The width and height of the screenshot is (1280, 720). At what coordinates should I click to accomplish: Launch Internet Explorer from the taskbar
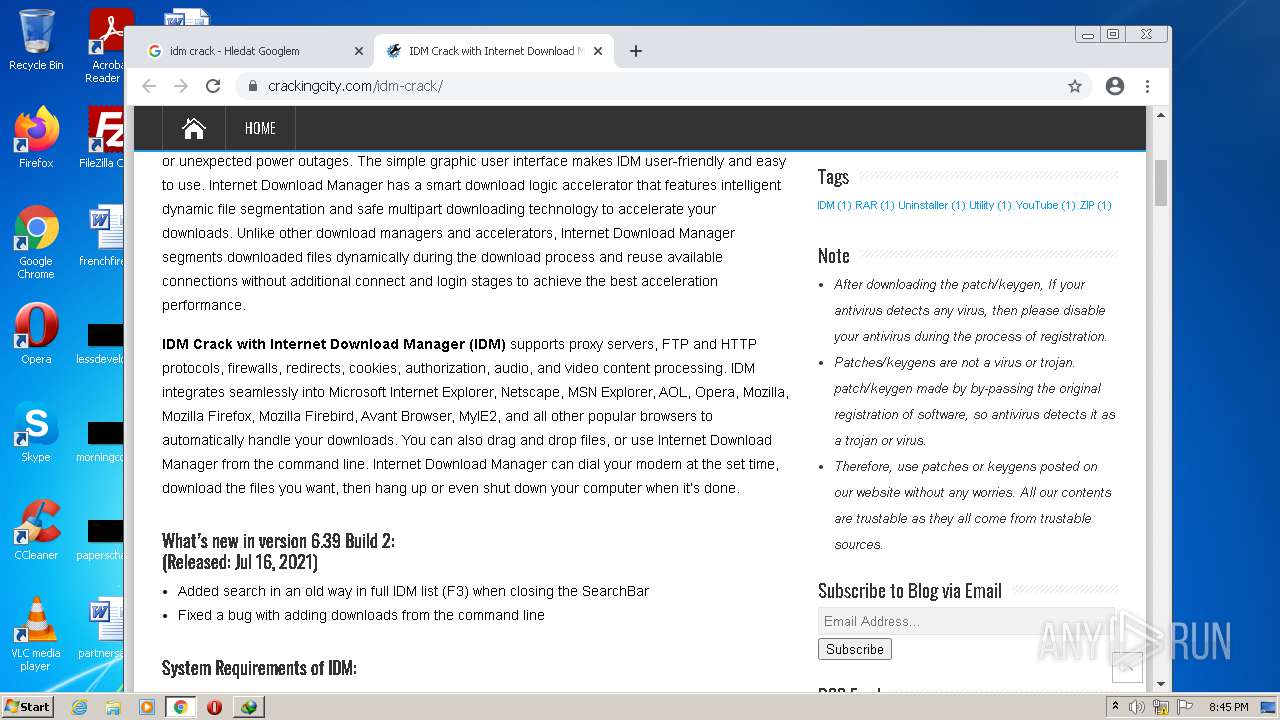coord(79,707)
